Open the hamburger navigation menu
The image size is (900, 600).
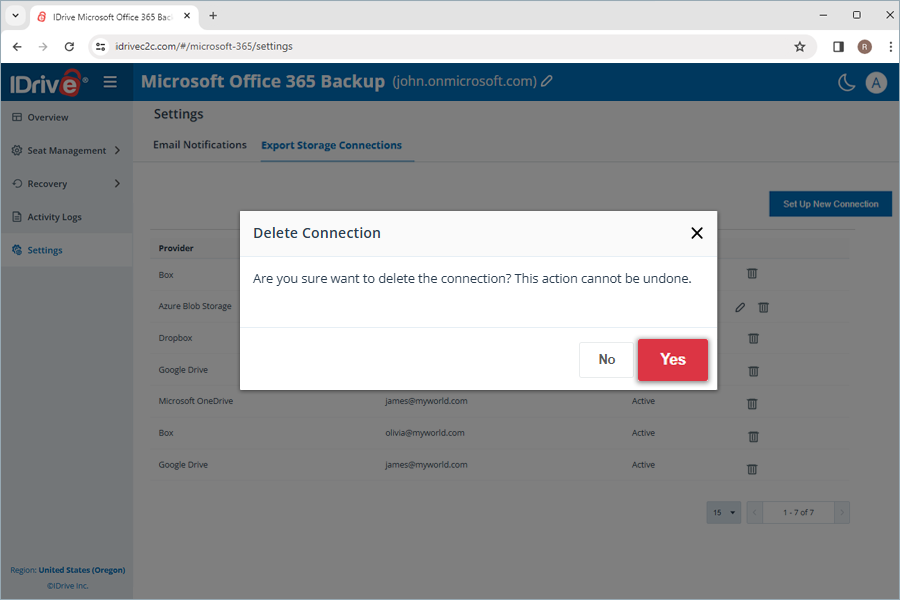pyautogui.click(x=110, y=82)
